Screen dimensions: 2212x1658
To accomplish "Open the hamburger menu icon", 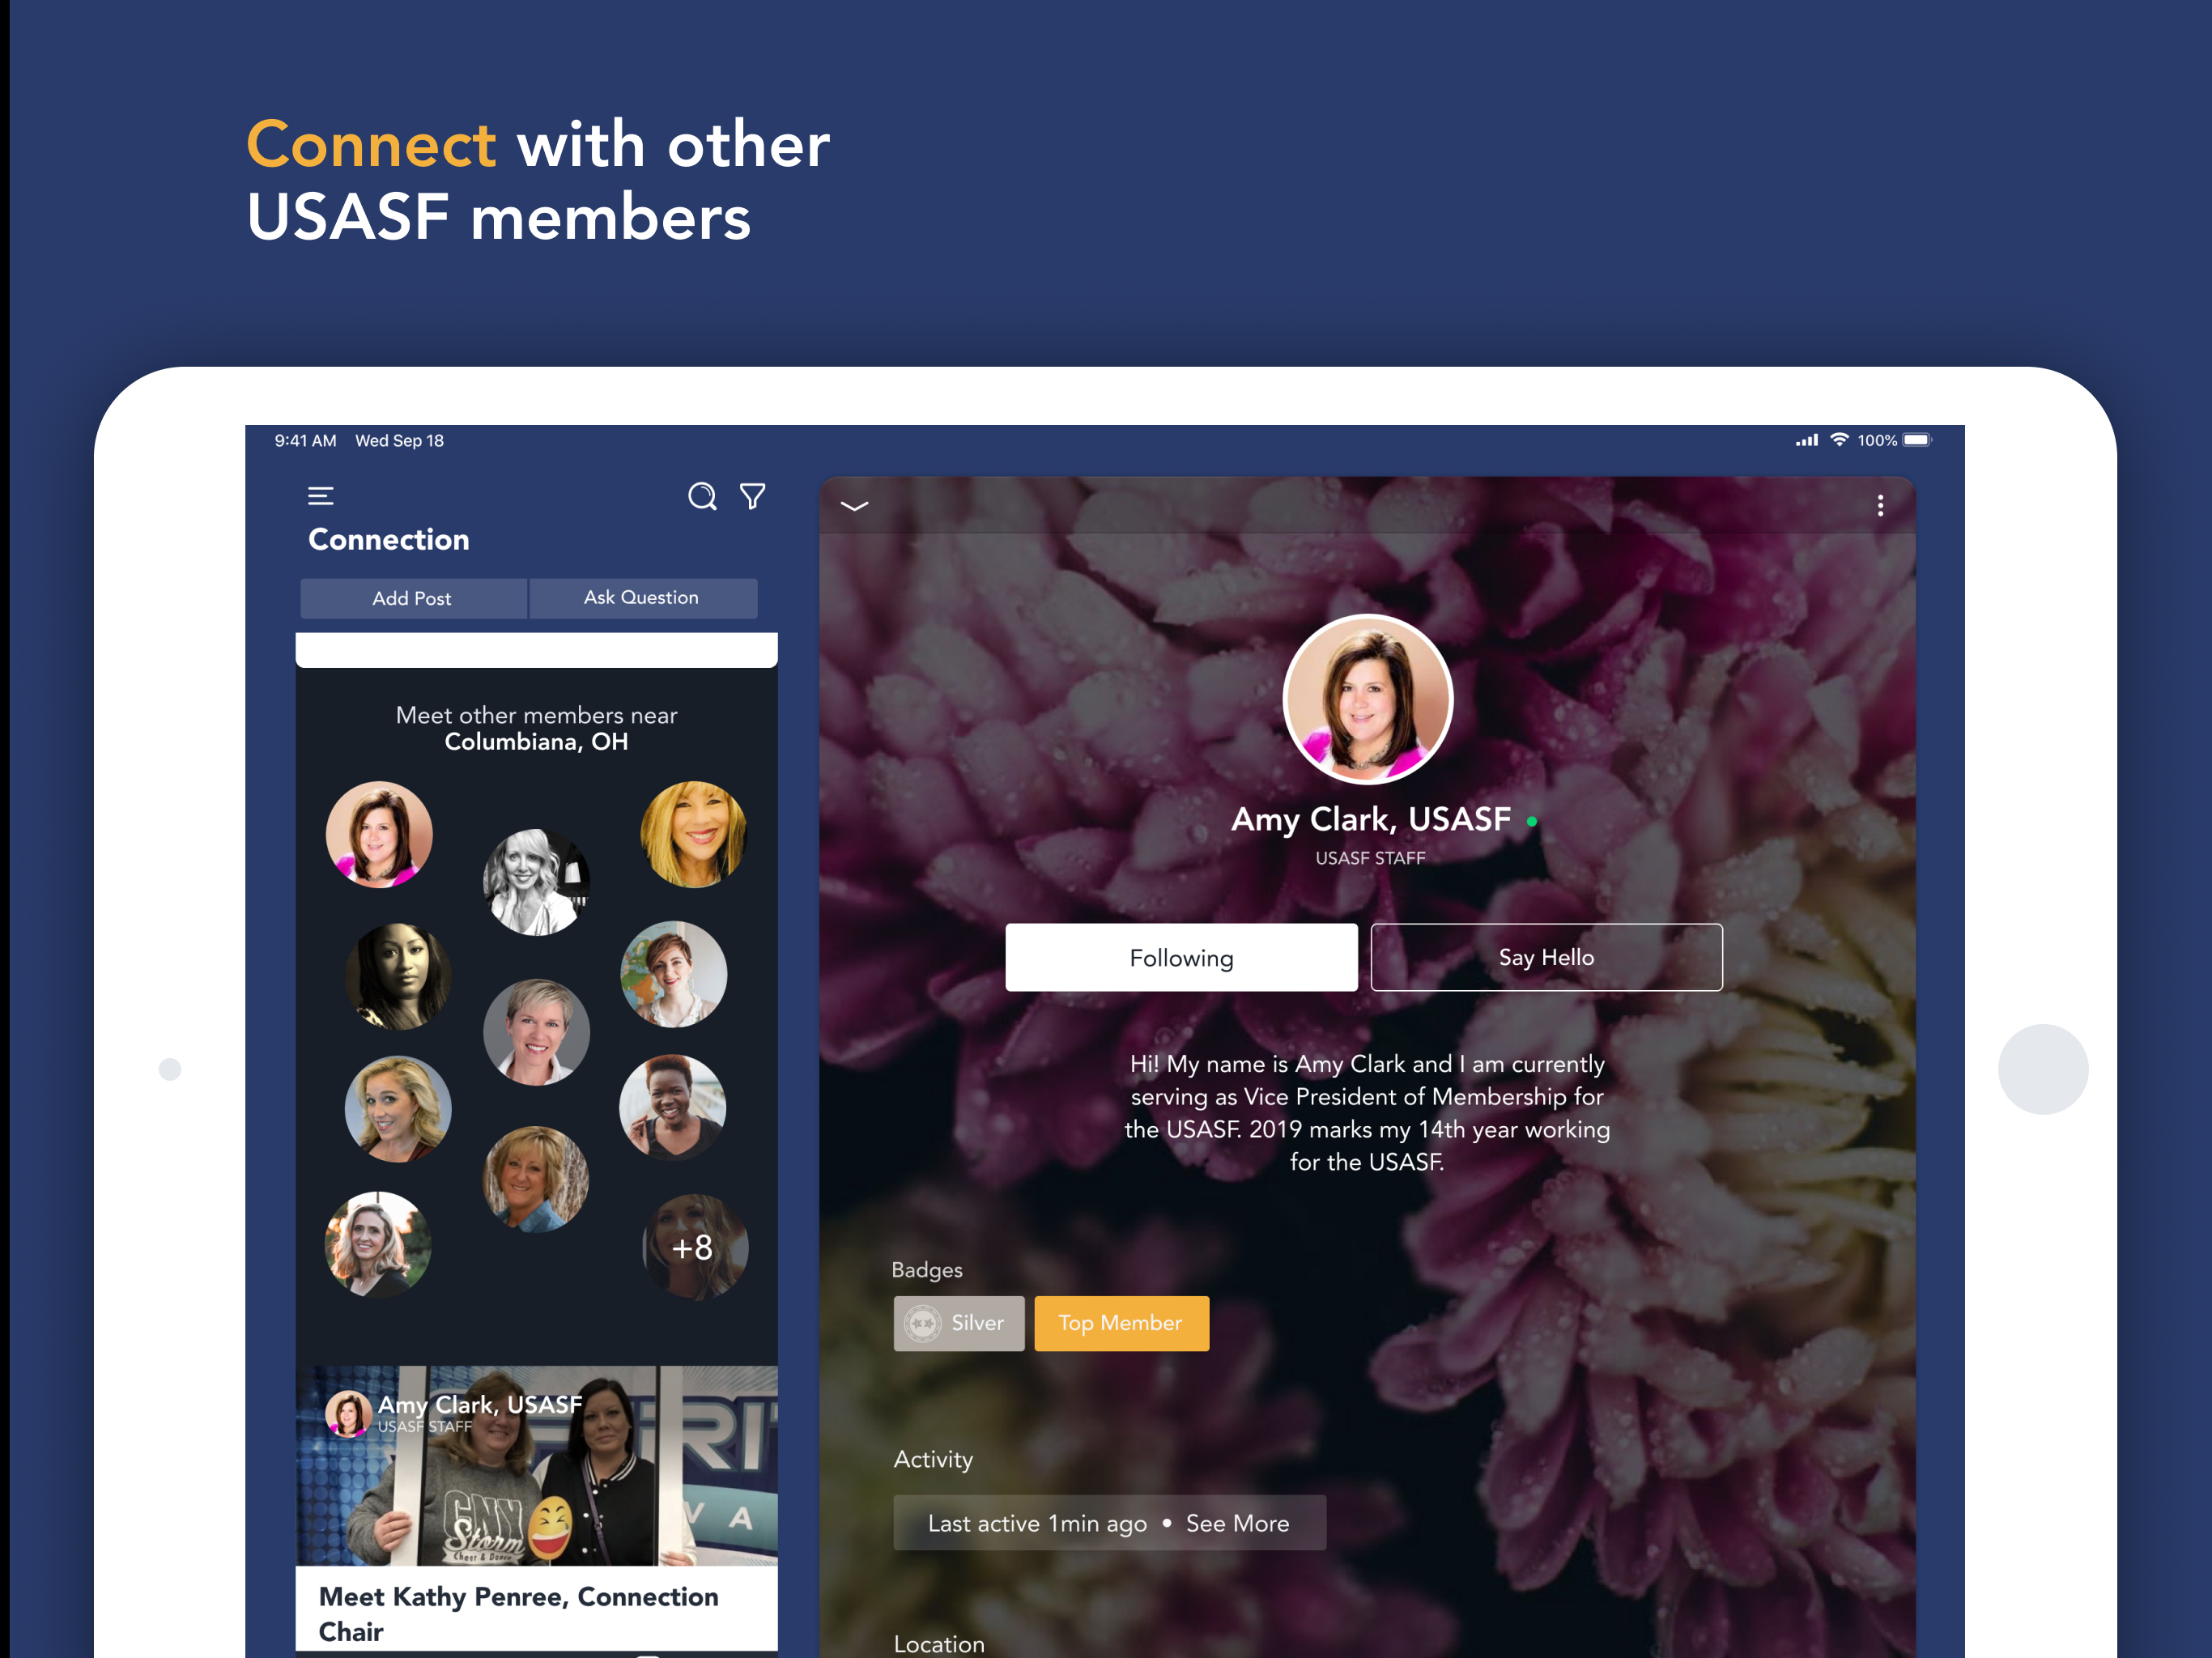I will 320,496.
